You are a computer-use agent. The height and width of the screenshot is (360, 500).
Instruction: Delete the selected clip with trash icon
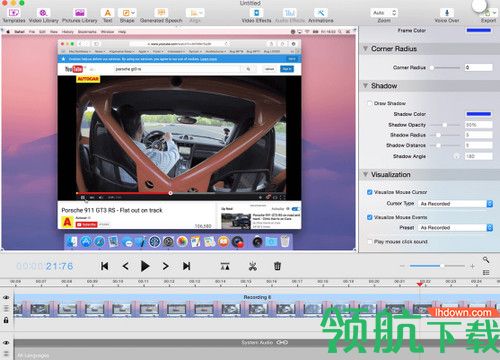pyautogui.click(x=277, y=266)
